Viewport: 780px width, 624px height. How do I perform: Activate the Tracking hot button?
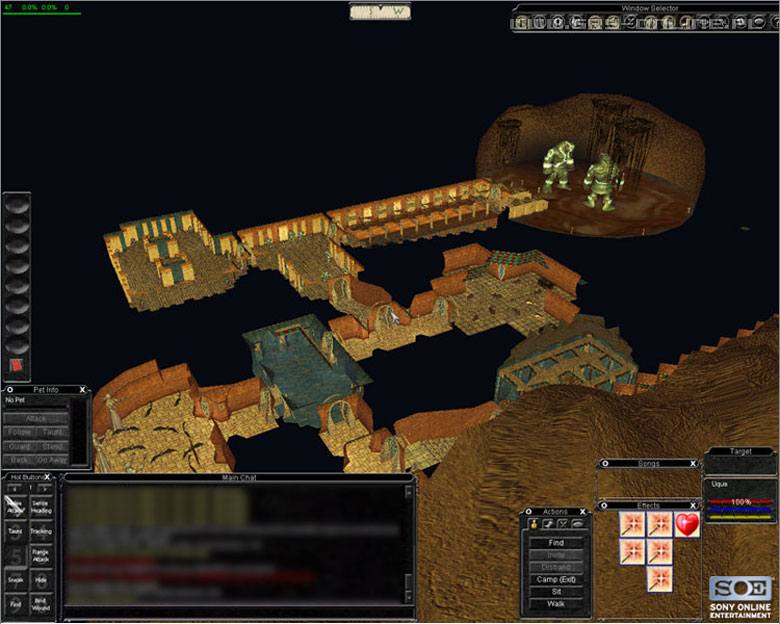[41, 531]
